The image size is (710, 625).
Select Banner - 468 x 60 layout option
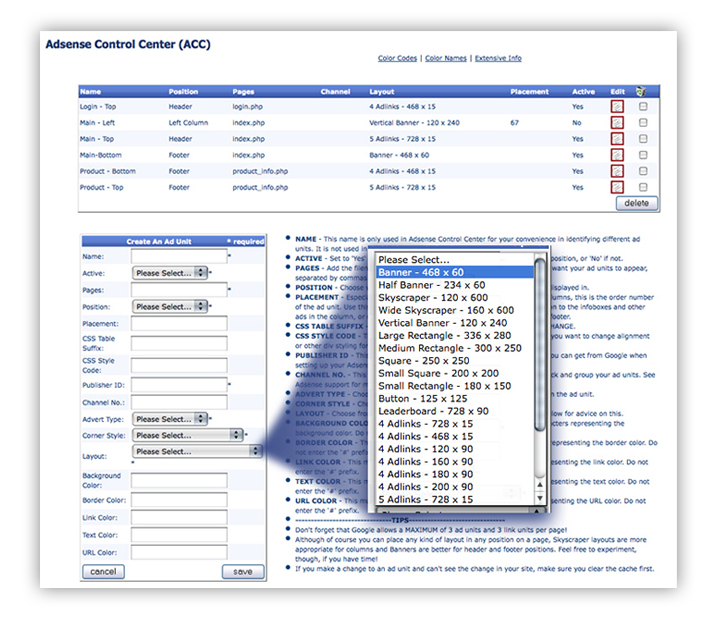point(455,272)
